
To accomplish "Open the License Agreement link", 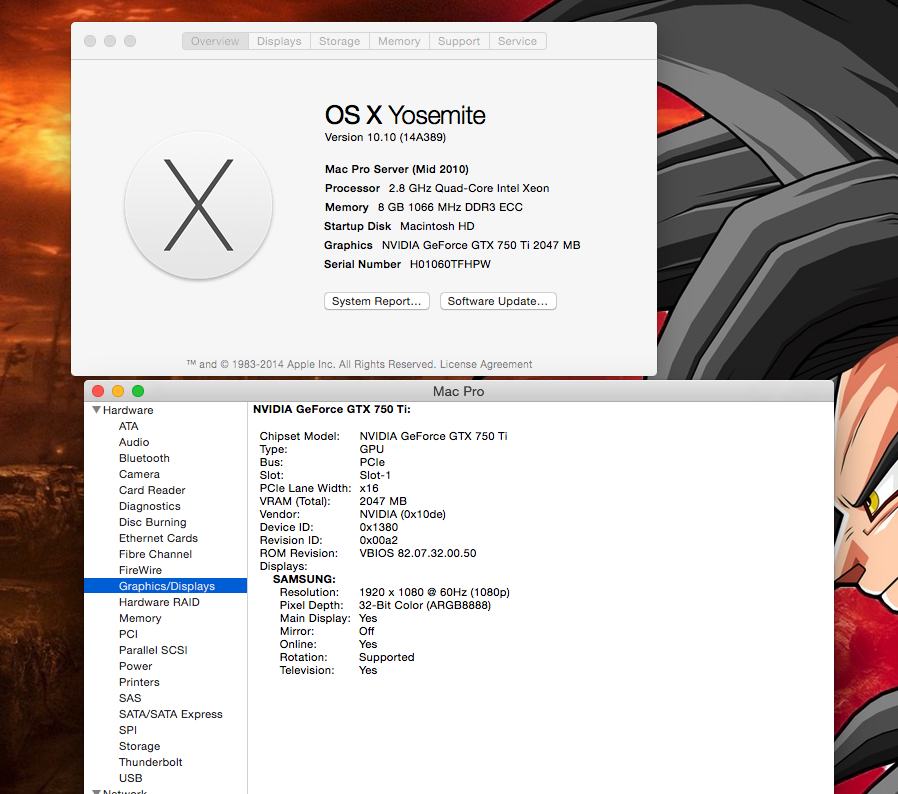I will click(486, 364).
